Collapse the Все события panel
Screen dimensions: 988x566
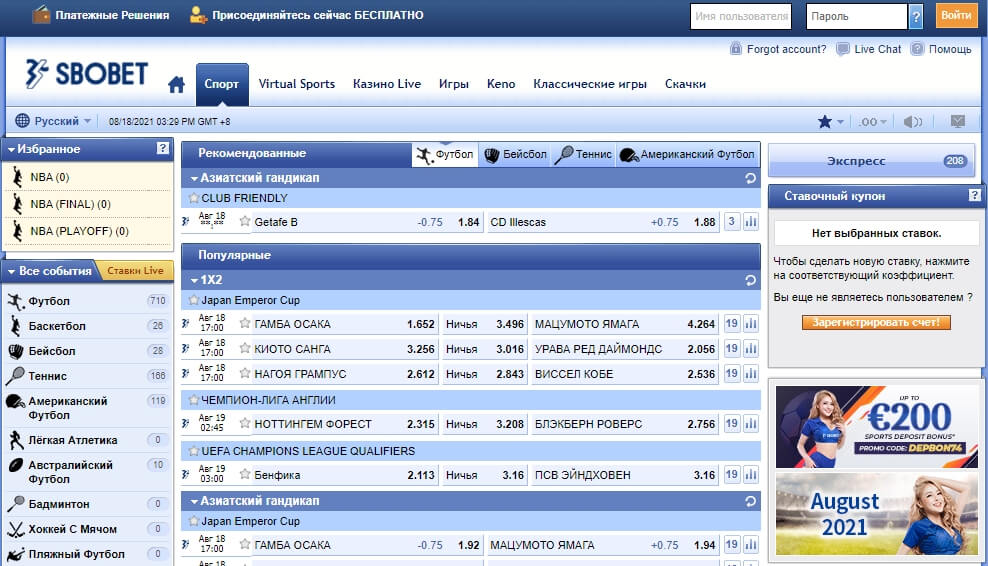click(x=11, y=272)
